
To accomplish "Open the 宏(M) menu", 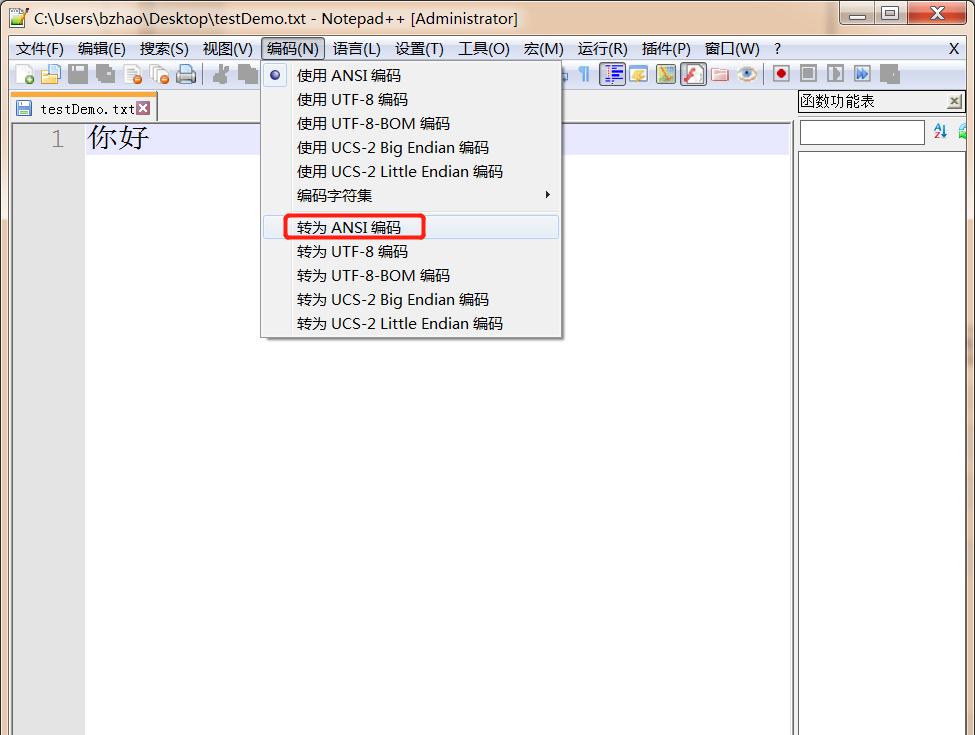I will (x=543, y=49).
